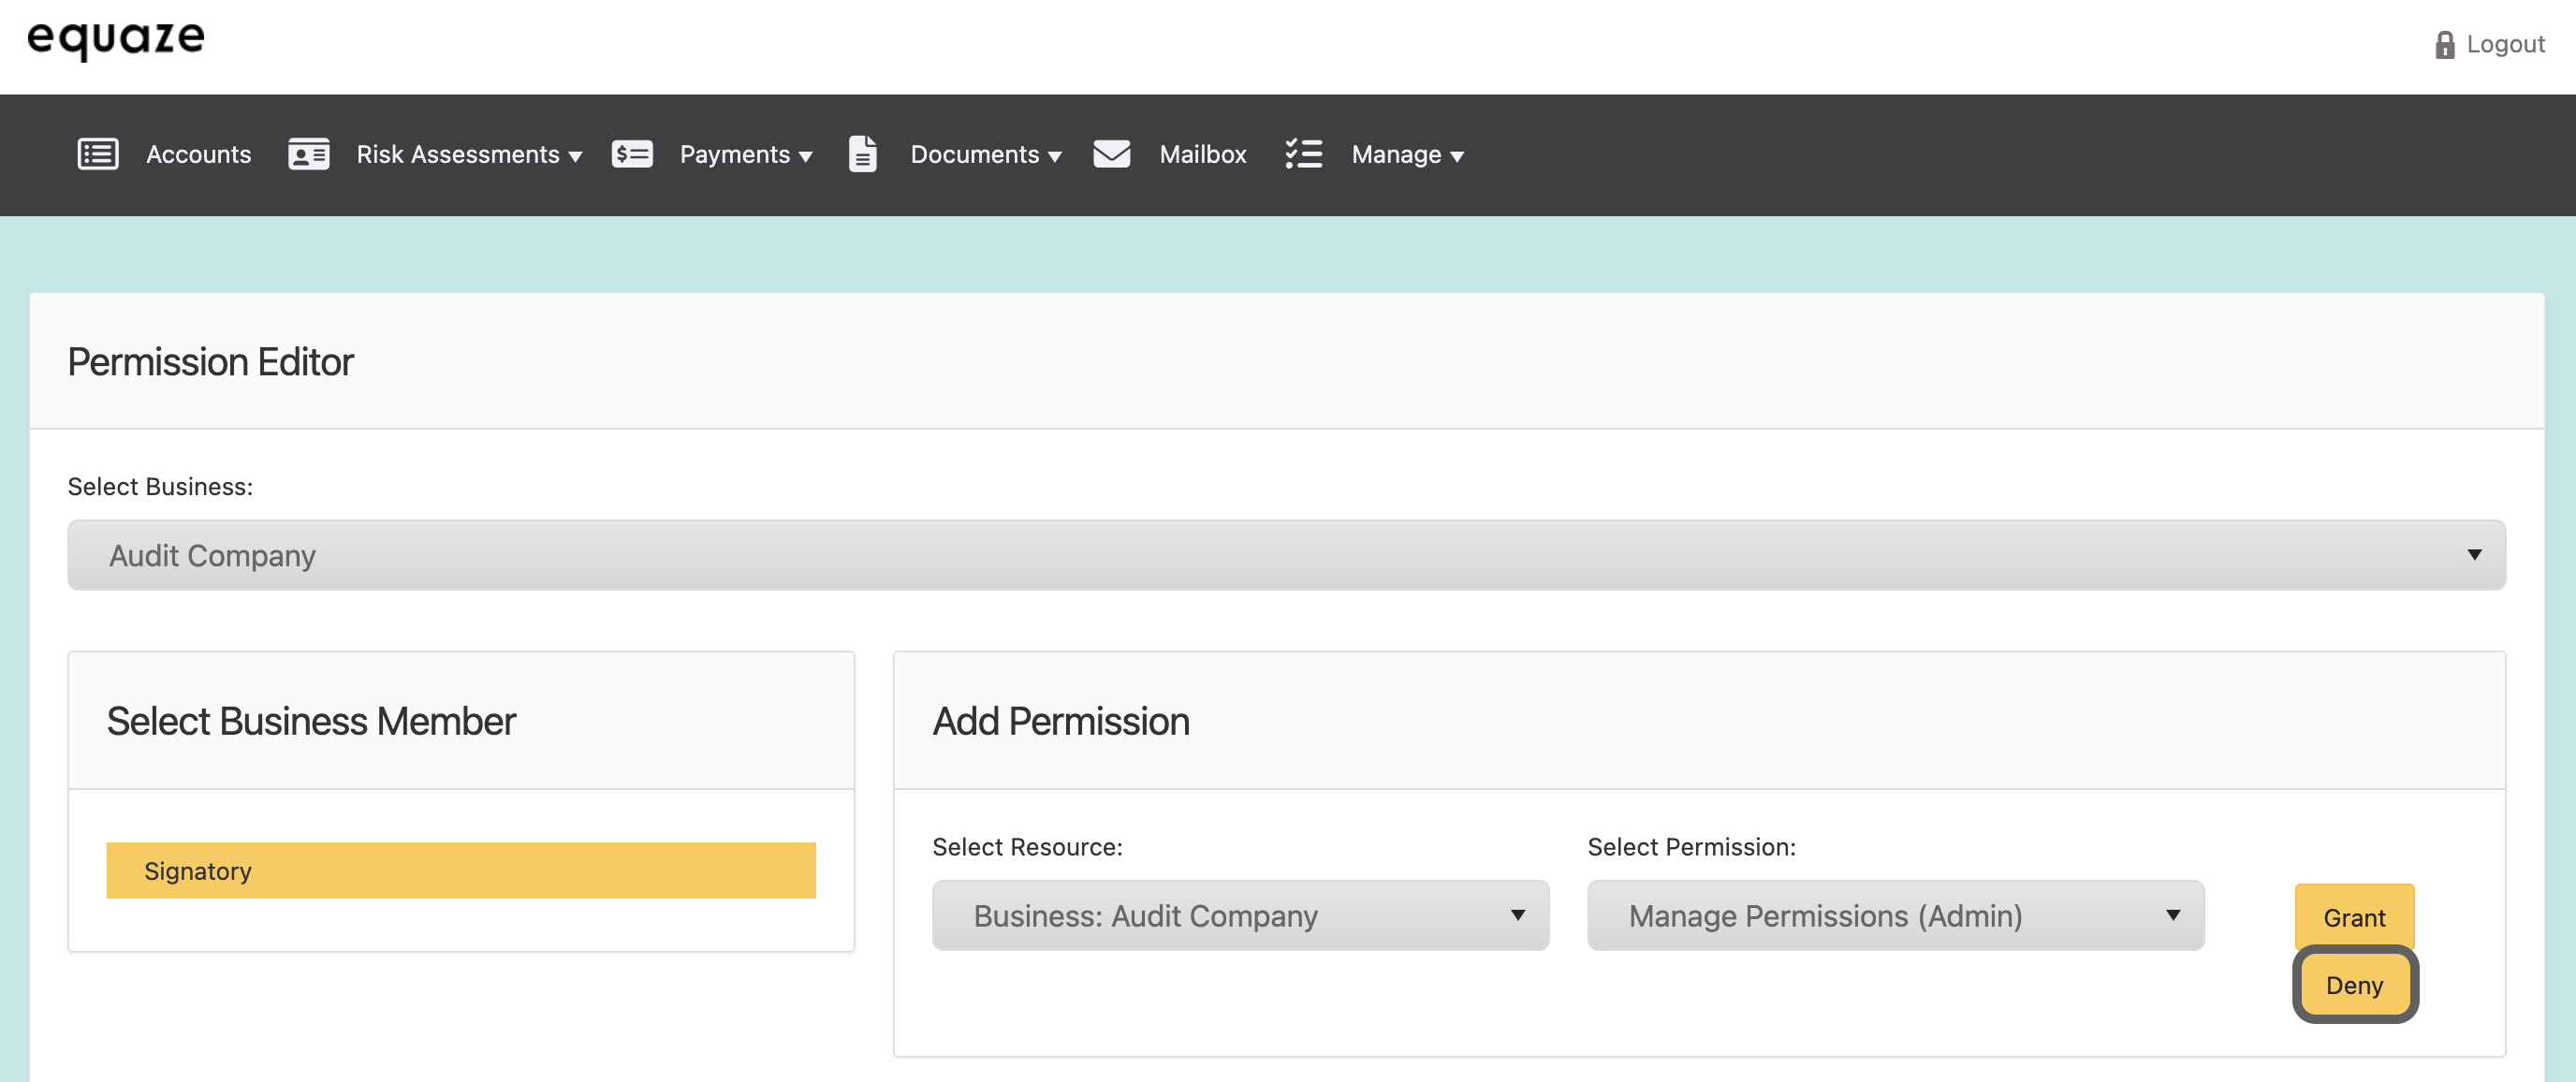Screen dimensions: 2576x1082
Task: Click the Risk Assessments ID card icon
Action: click(308, 154)
